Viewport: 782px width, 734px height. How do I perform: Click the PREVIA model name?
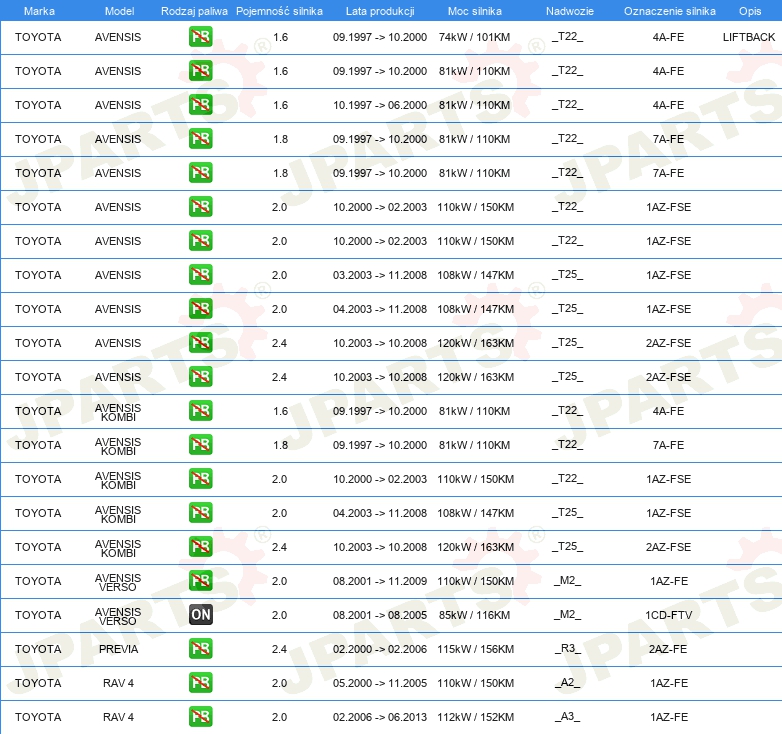(x=118, y=649)
